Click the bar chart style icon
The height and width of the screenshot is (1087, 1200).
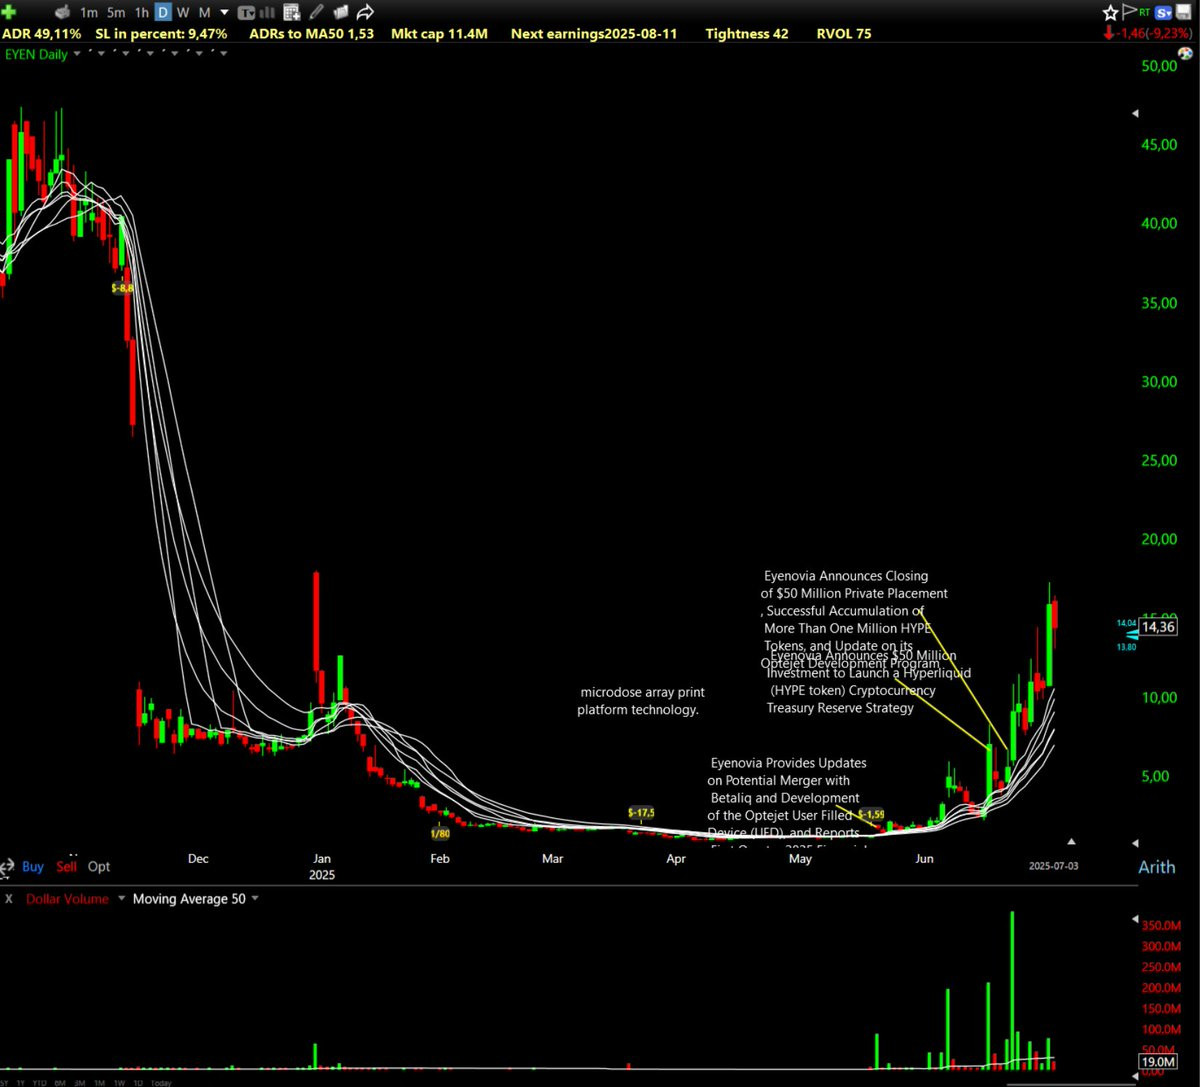(x=267, y=13)
